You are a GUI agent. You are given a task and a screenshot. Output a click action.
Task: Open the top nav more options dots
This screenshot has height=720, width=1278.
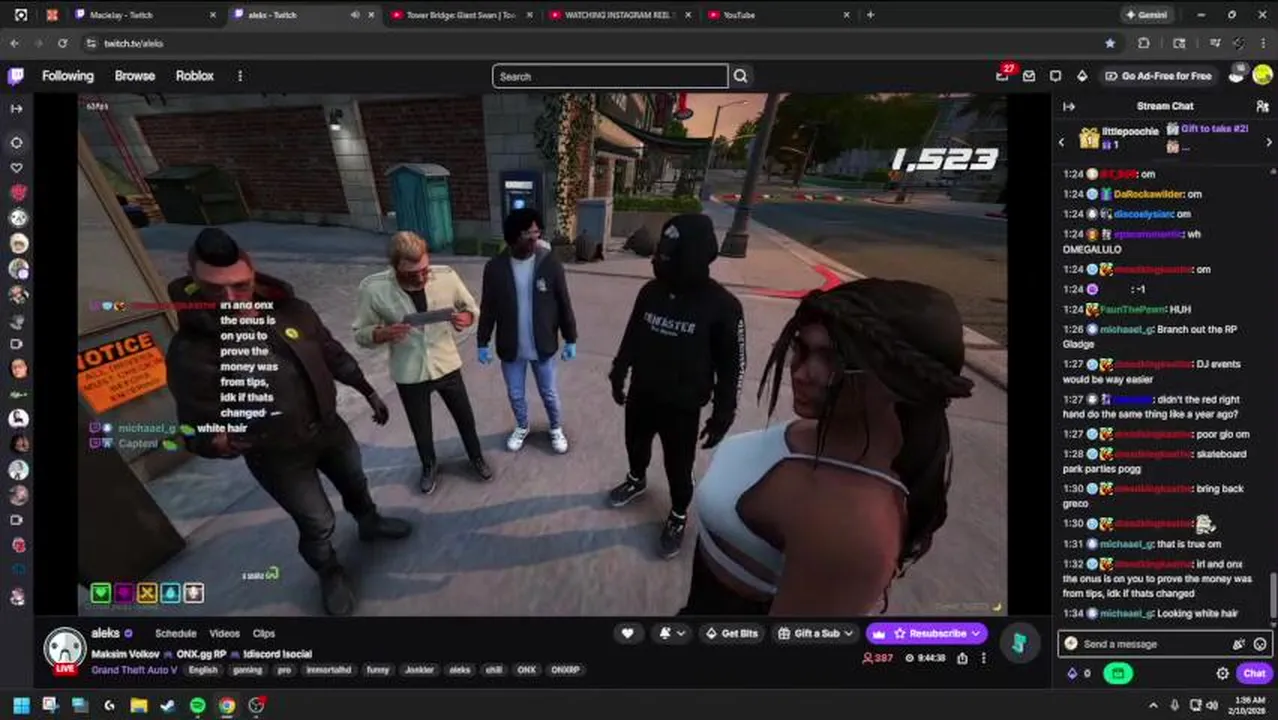click(239, 76)
